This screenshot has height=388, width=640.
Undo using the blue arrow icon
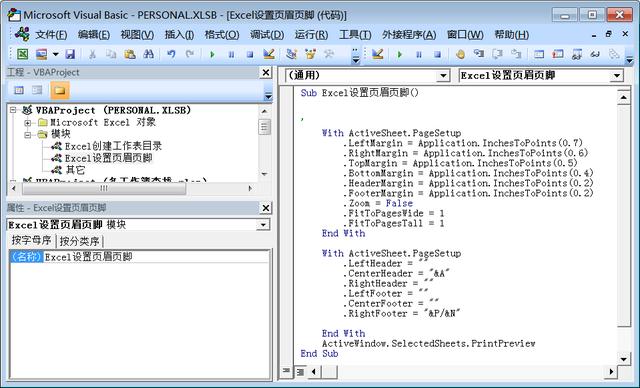point(171,54)
